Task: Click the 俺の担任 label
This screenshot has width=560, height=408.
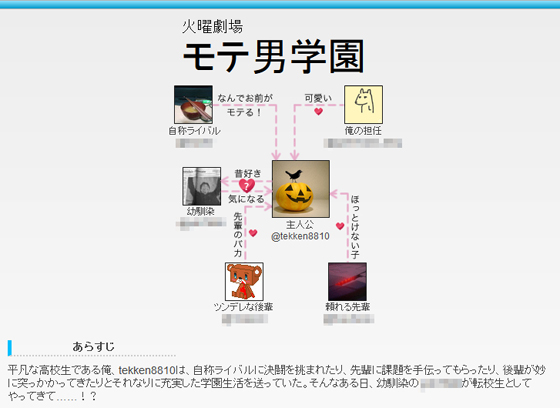Action: pos(363,131)
